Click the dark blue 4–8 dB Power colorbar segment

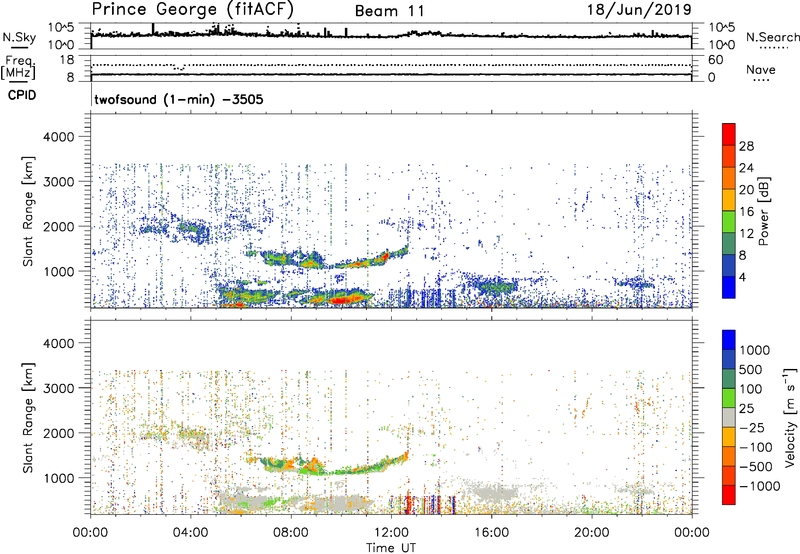point(729,265)
